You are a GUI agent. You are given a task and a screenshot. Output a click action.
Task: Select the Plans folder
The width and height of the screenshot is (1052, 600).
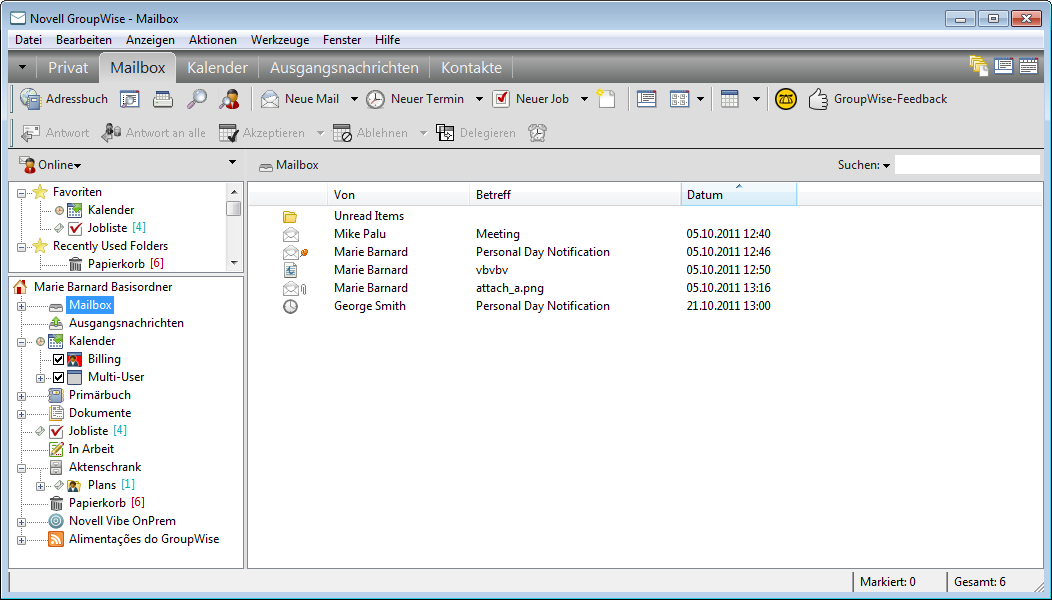(102, 485)
